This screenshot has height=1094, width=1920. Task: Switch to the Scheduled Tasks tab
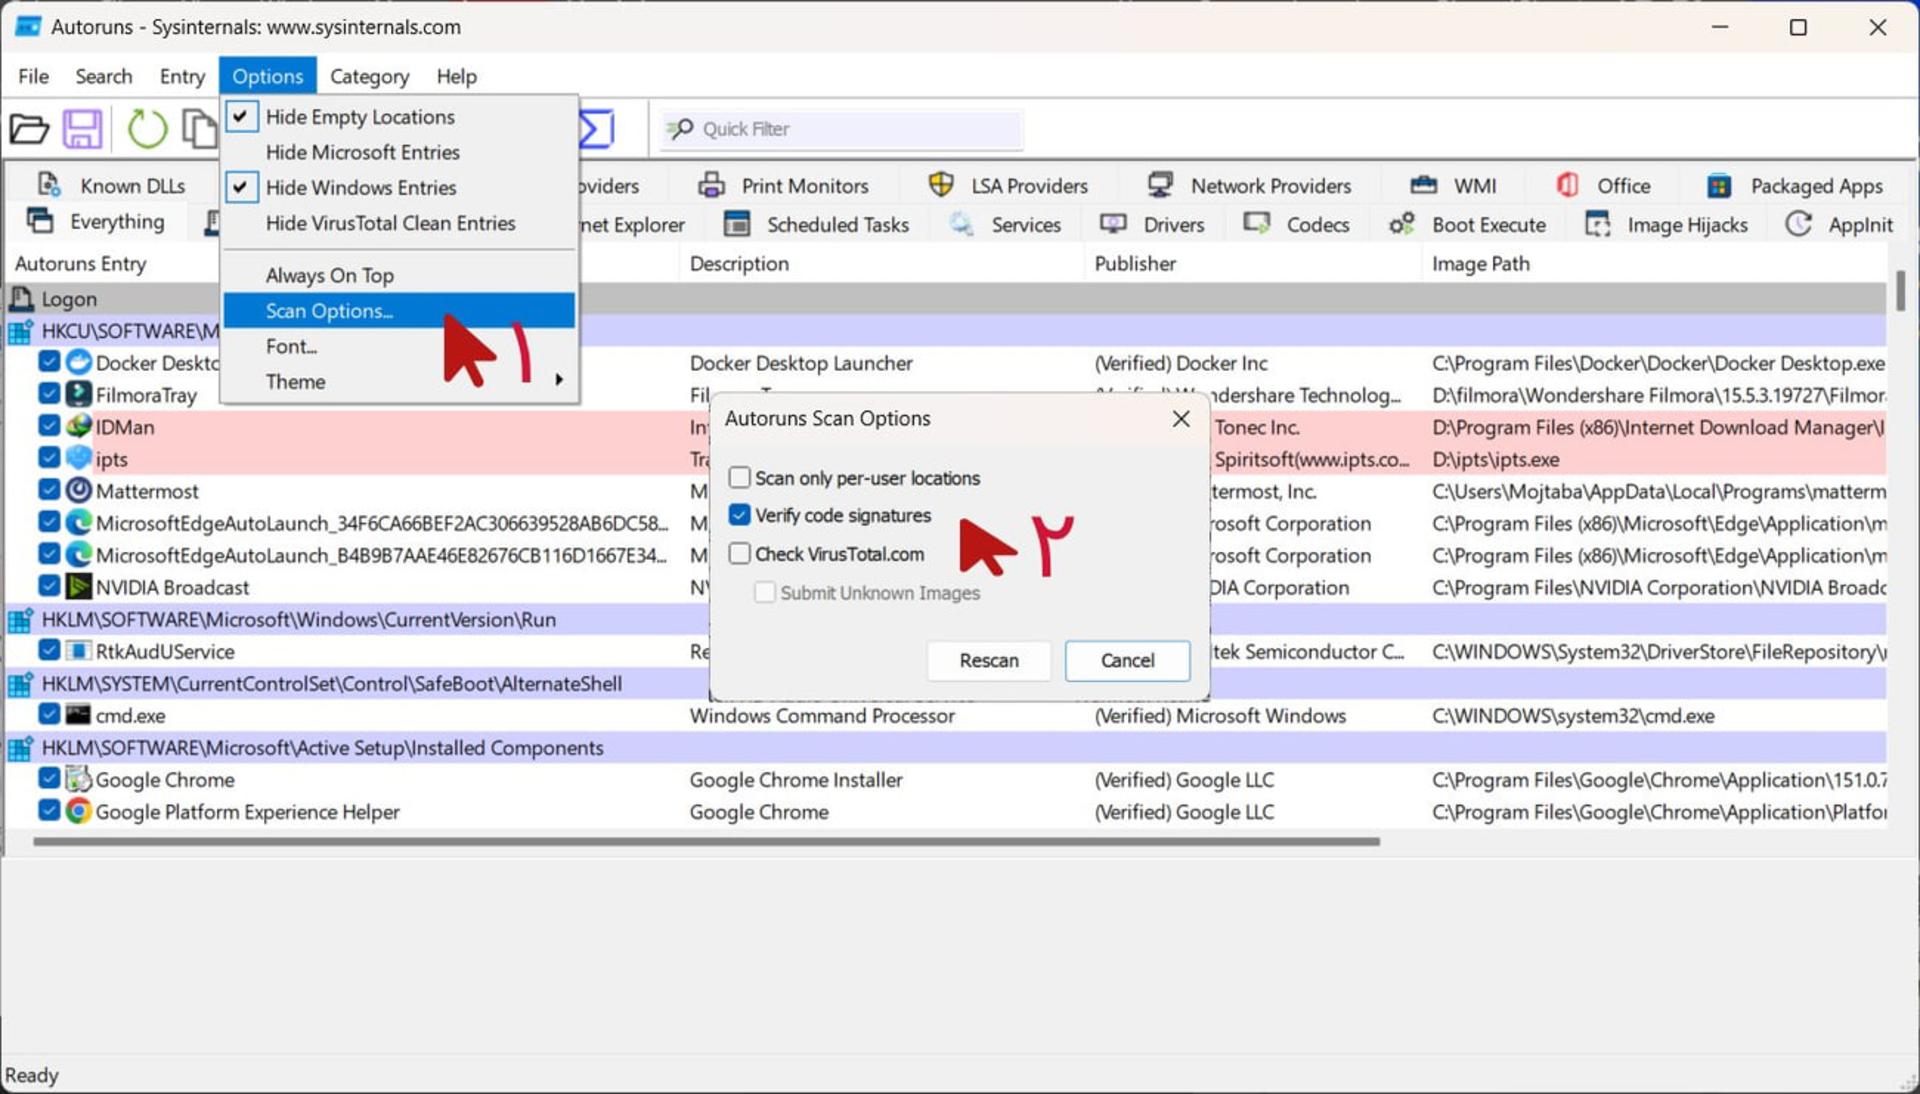tap(816, 224)
